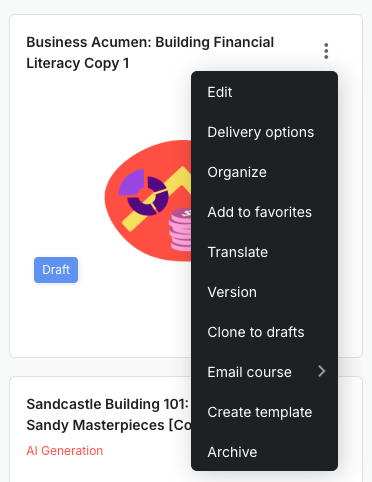This screenshot has height=482, width=372.
Task: Choose Organize in the context menu
Action: pos(264,172)
